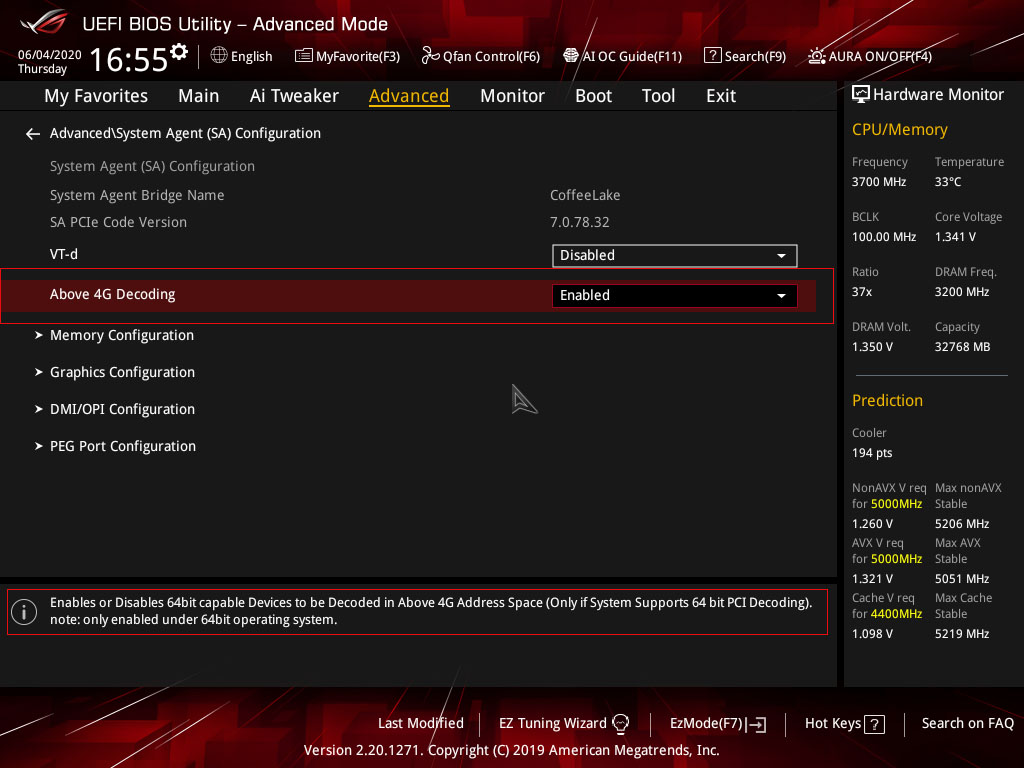Open the Monitor tab

pyautogui.click(x=512, y=96)
